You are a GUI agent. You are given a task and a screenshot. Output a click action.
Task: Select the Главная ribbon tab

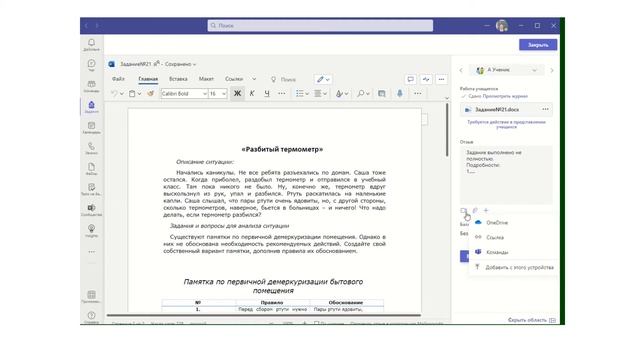click(148, 79)
